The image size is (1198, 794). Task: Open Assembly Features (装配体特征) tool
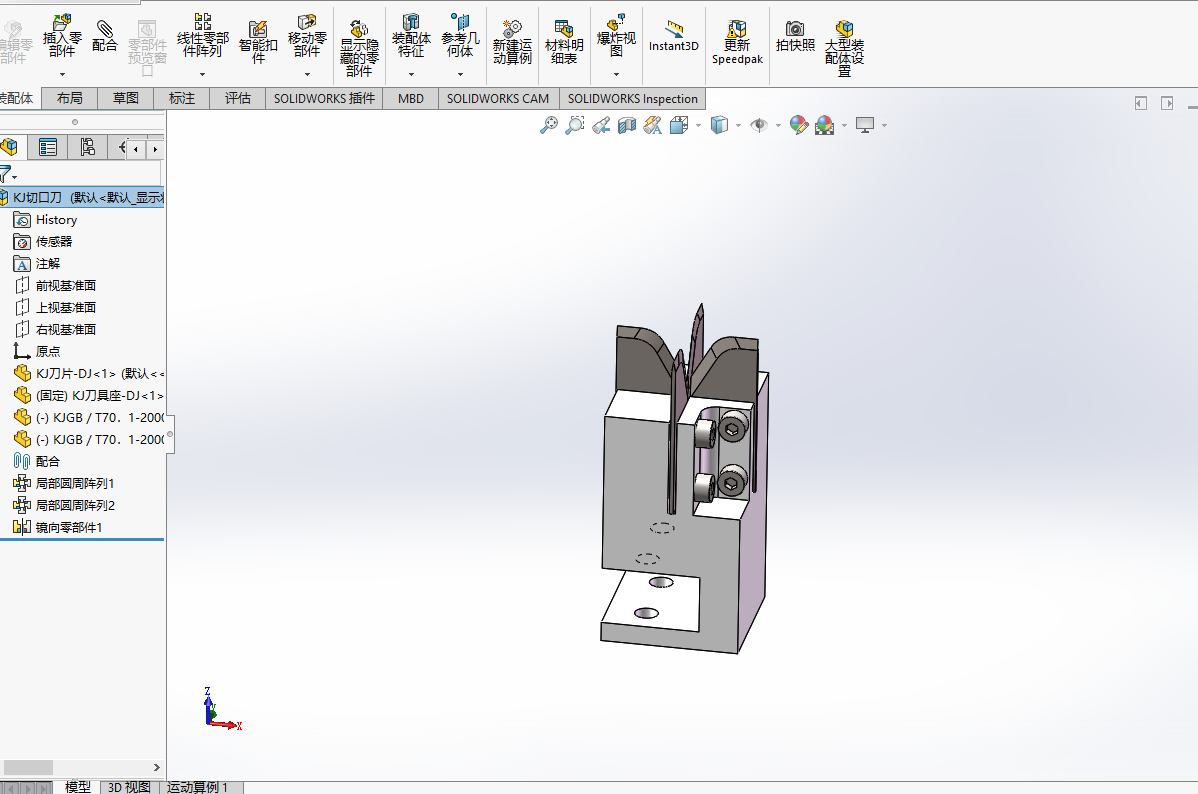pyautogui.click(x=411, y=35)
